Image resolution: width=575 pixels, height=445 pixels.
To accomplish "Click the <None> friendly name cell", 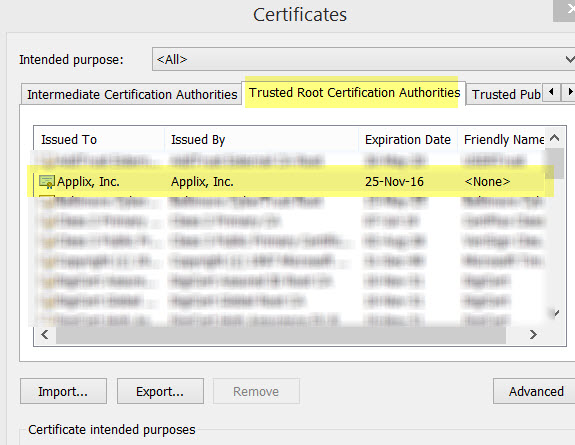I will (487, 182).
